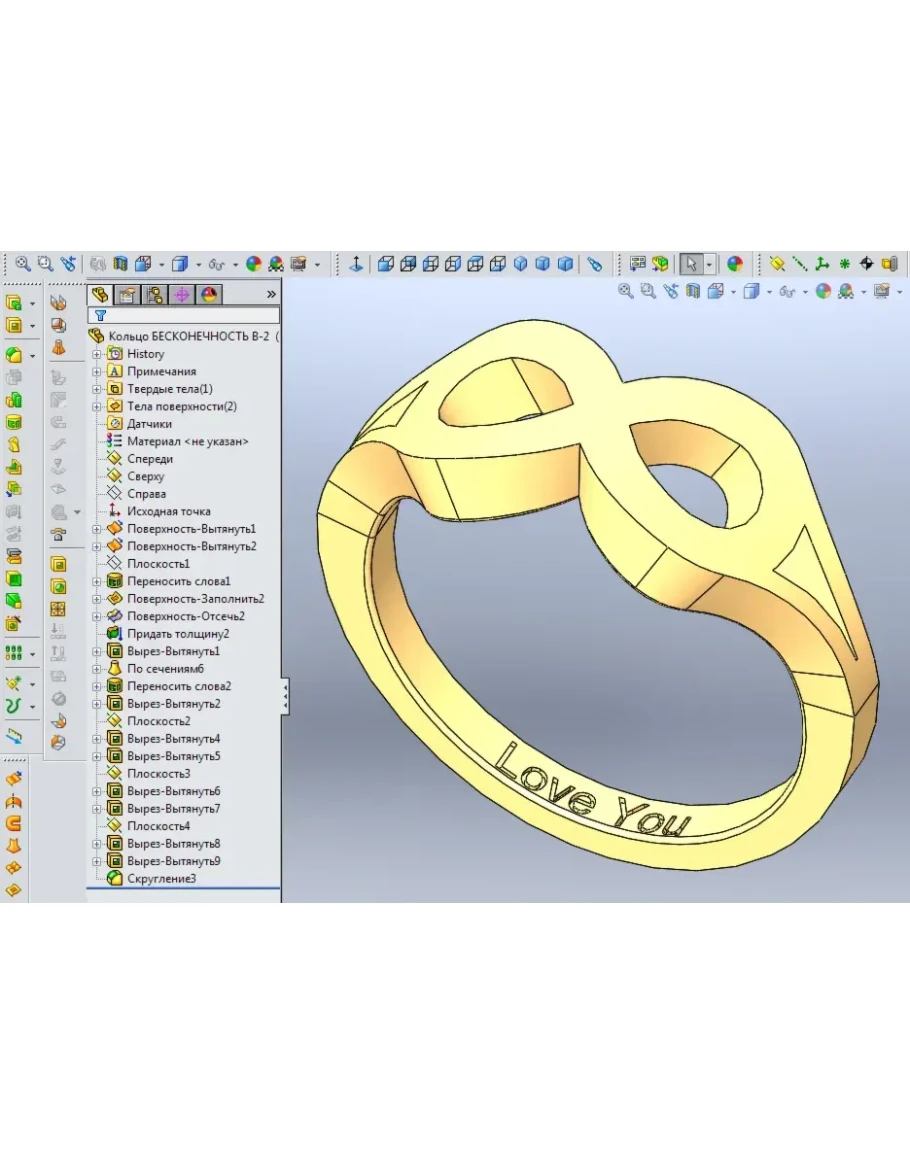Click Zoom to Fit in top toolbar
Screen dimensions: 910x1155
click(x=22, y=264)
